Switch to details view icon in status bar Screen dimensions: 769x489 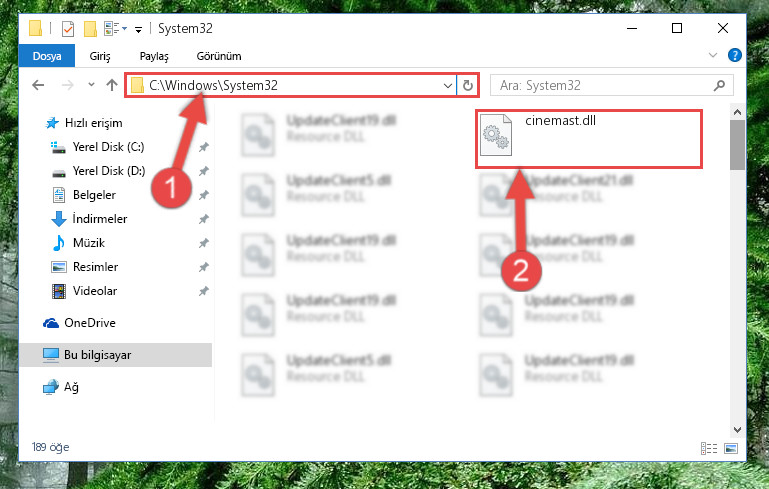tap(709, 448)
